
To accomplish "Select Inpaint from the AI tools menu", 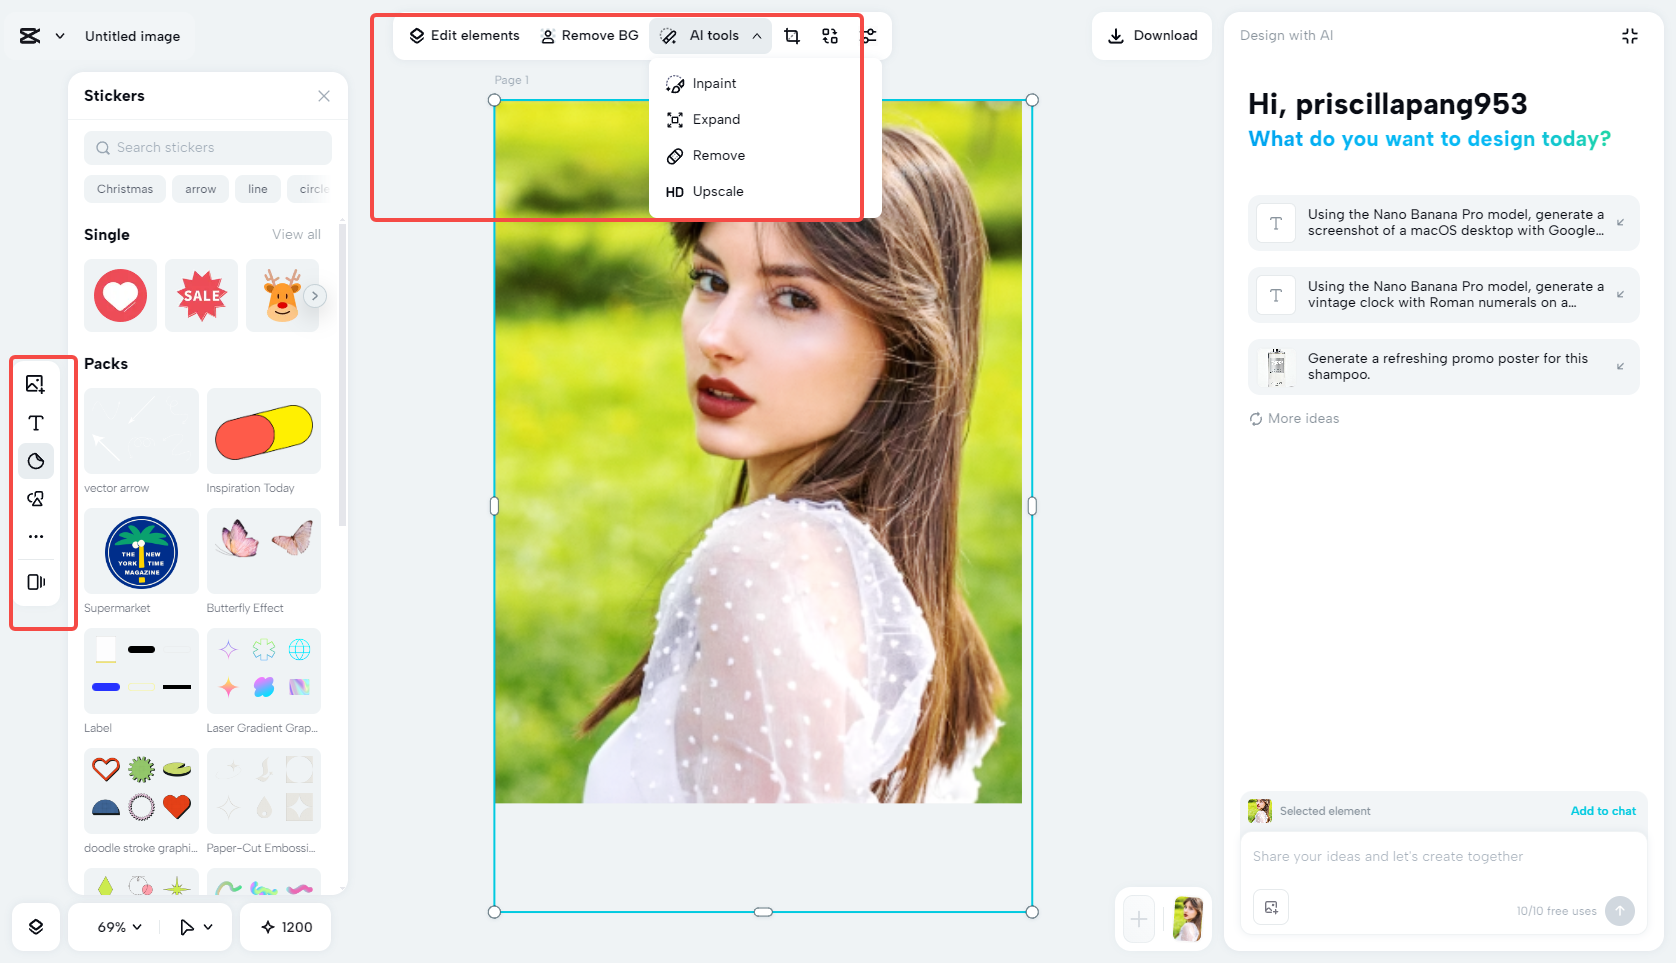I will 712,83.
